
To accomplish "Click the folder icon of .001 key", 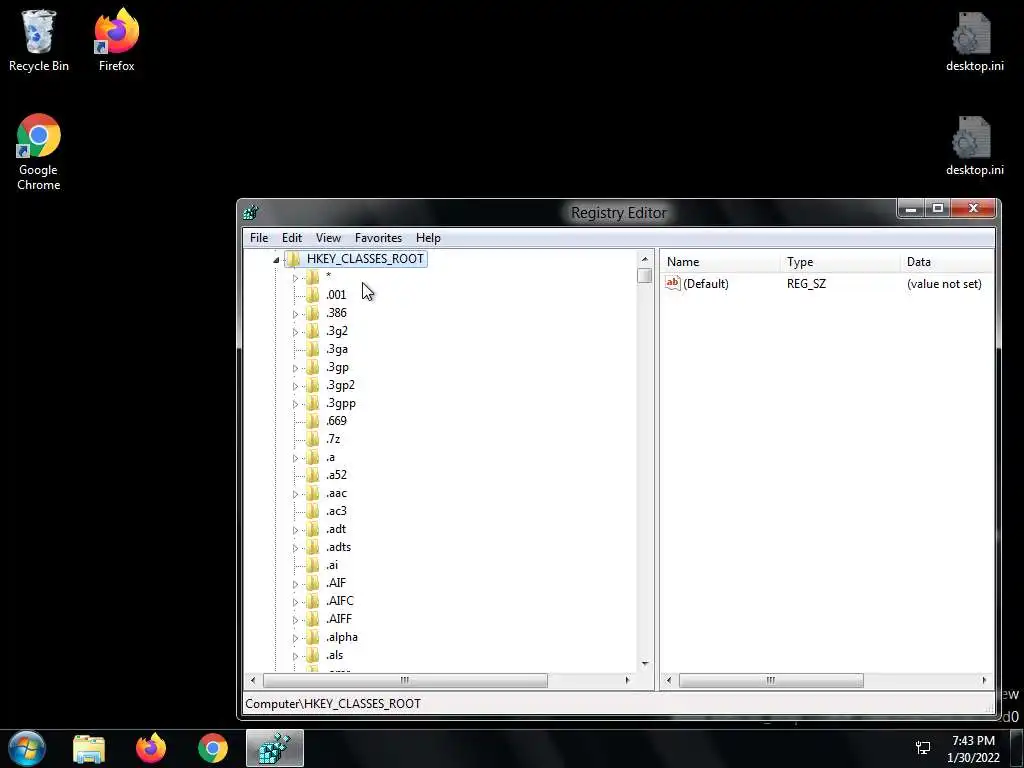I will coord(313,295).
